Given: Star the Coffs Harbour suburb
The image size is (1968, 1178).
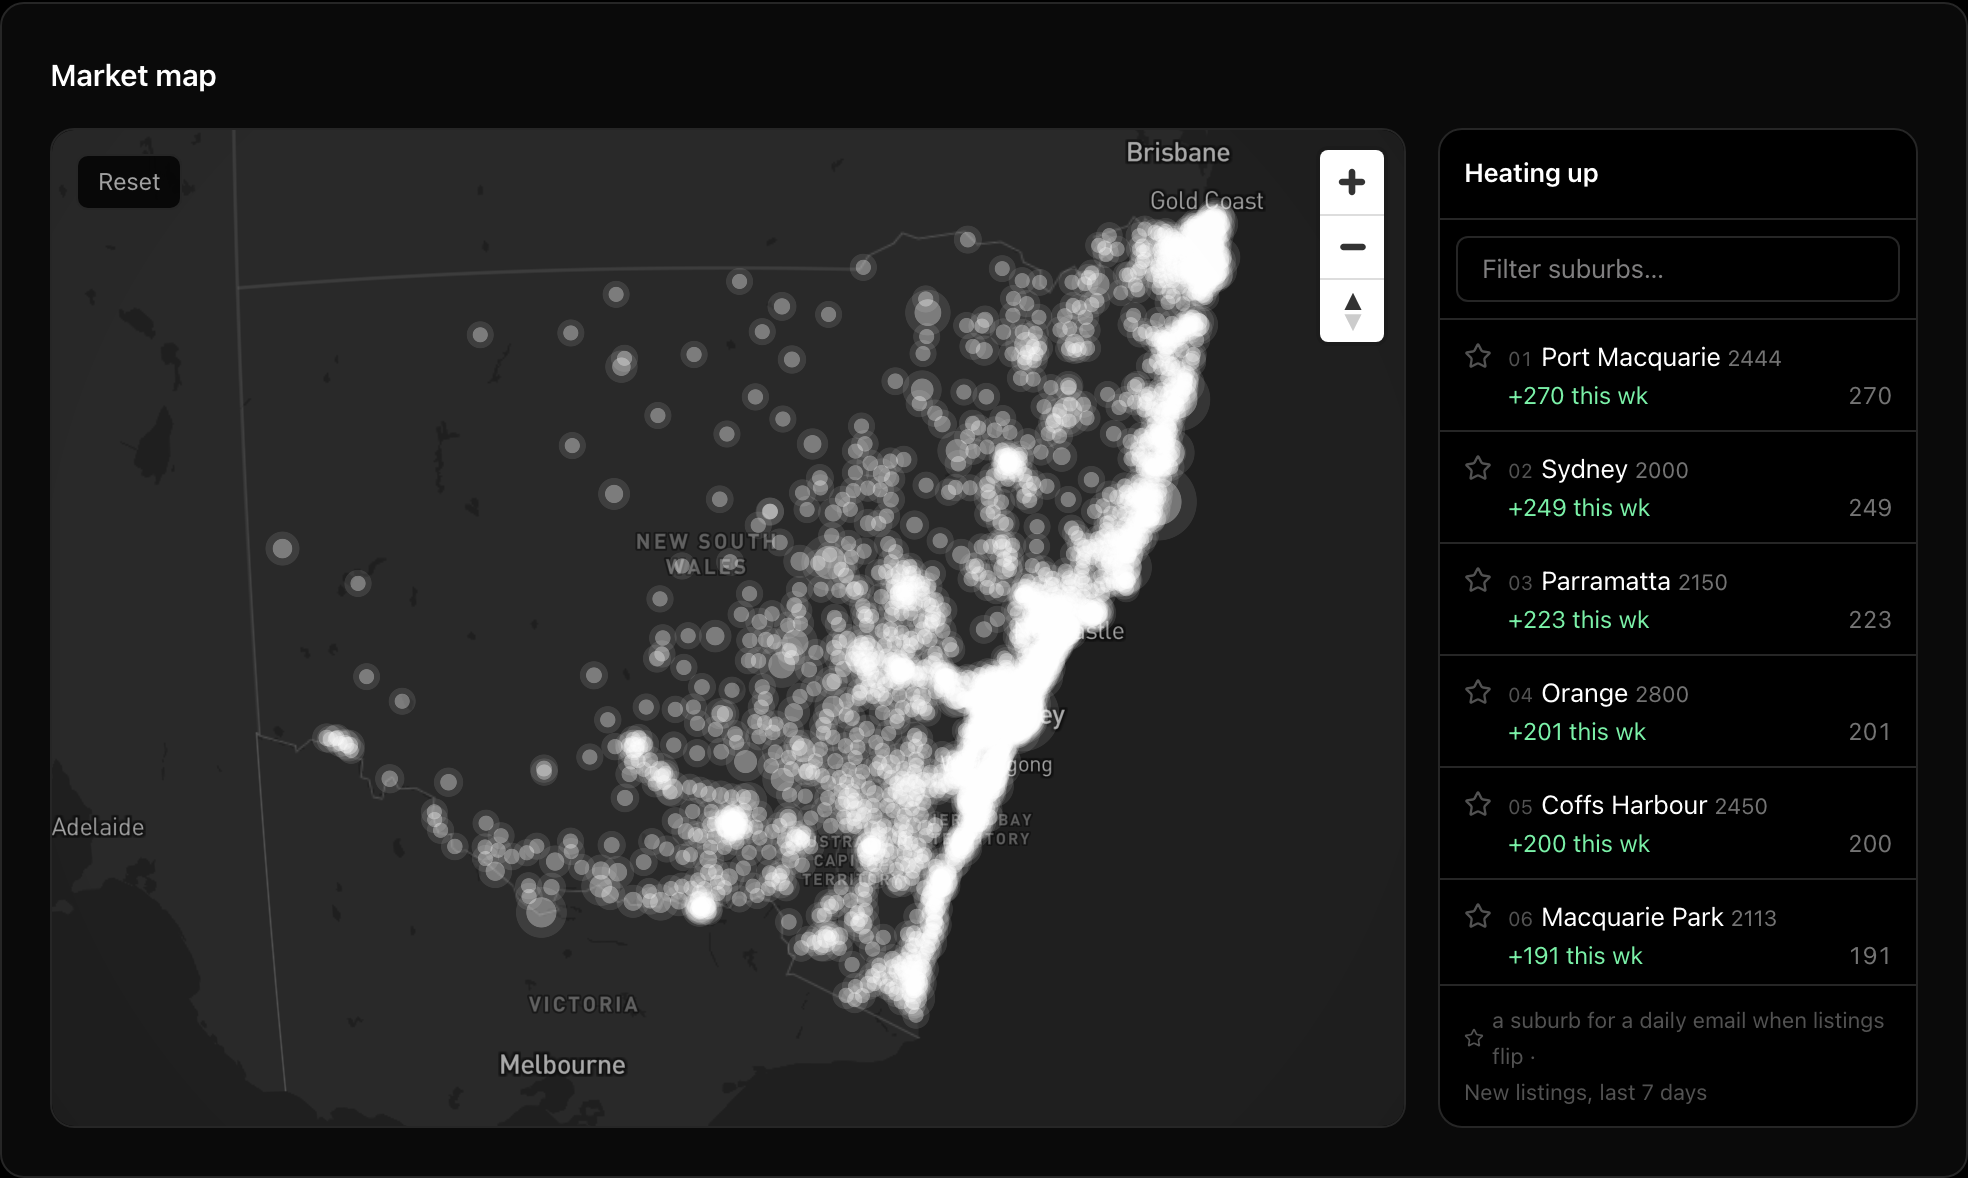Looking at the screenshot, I should point(1478,805).
